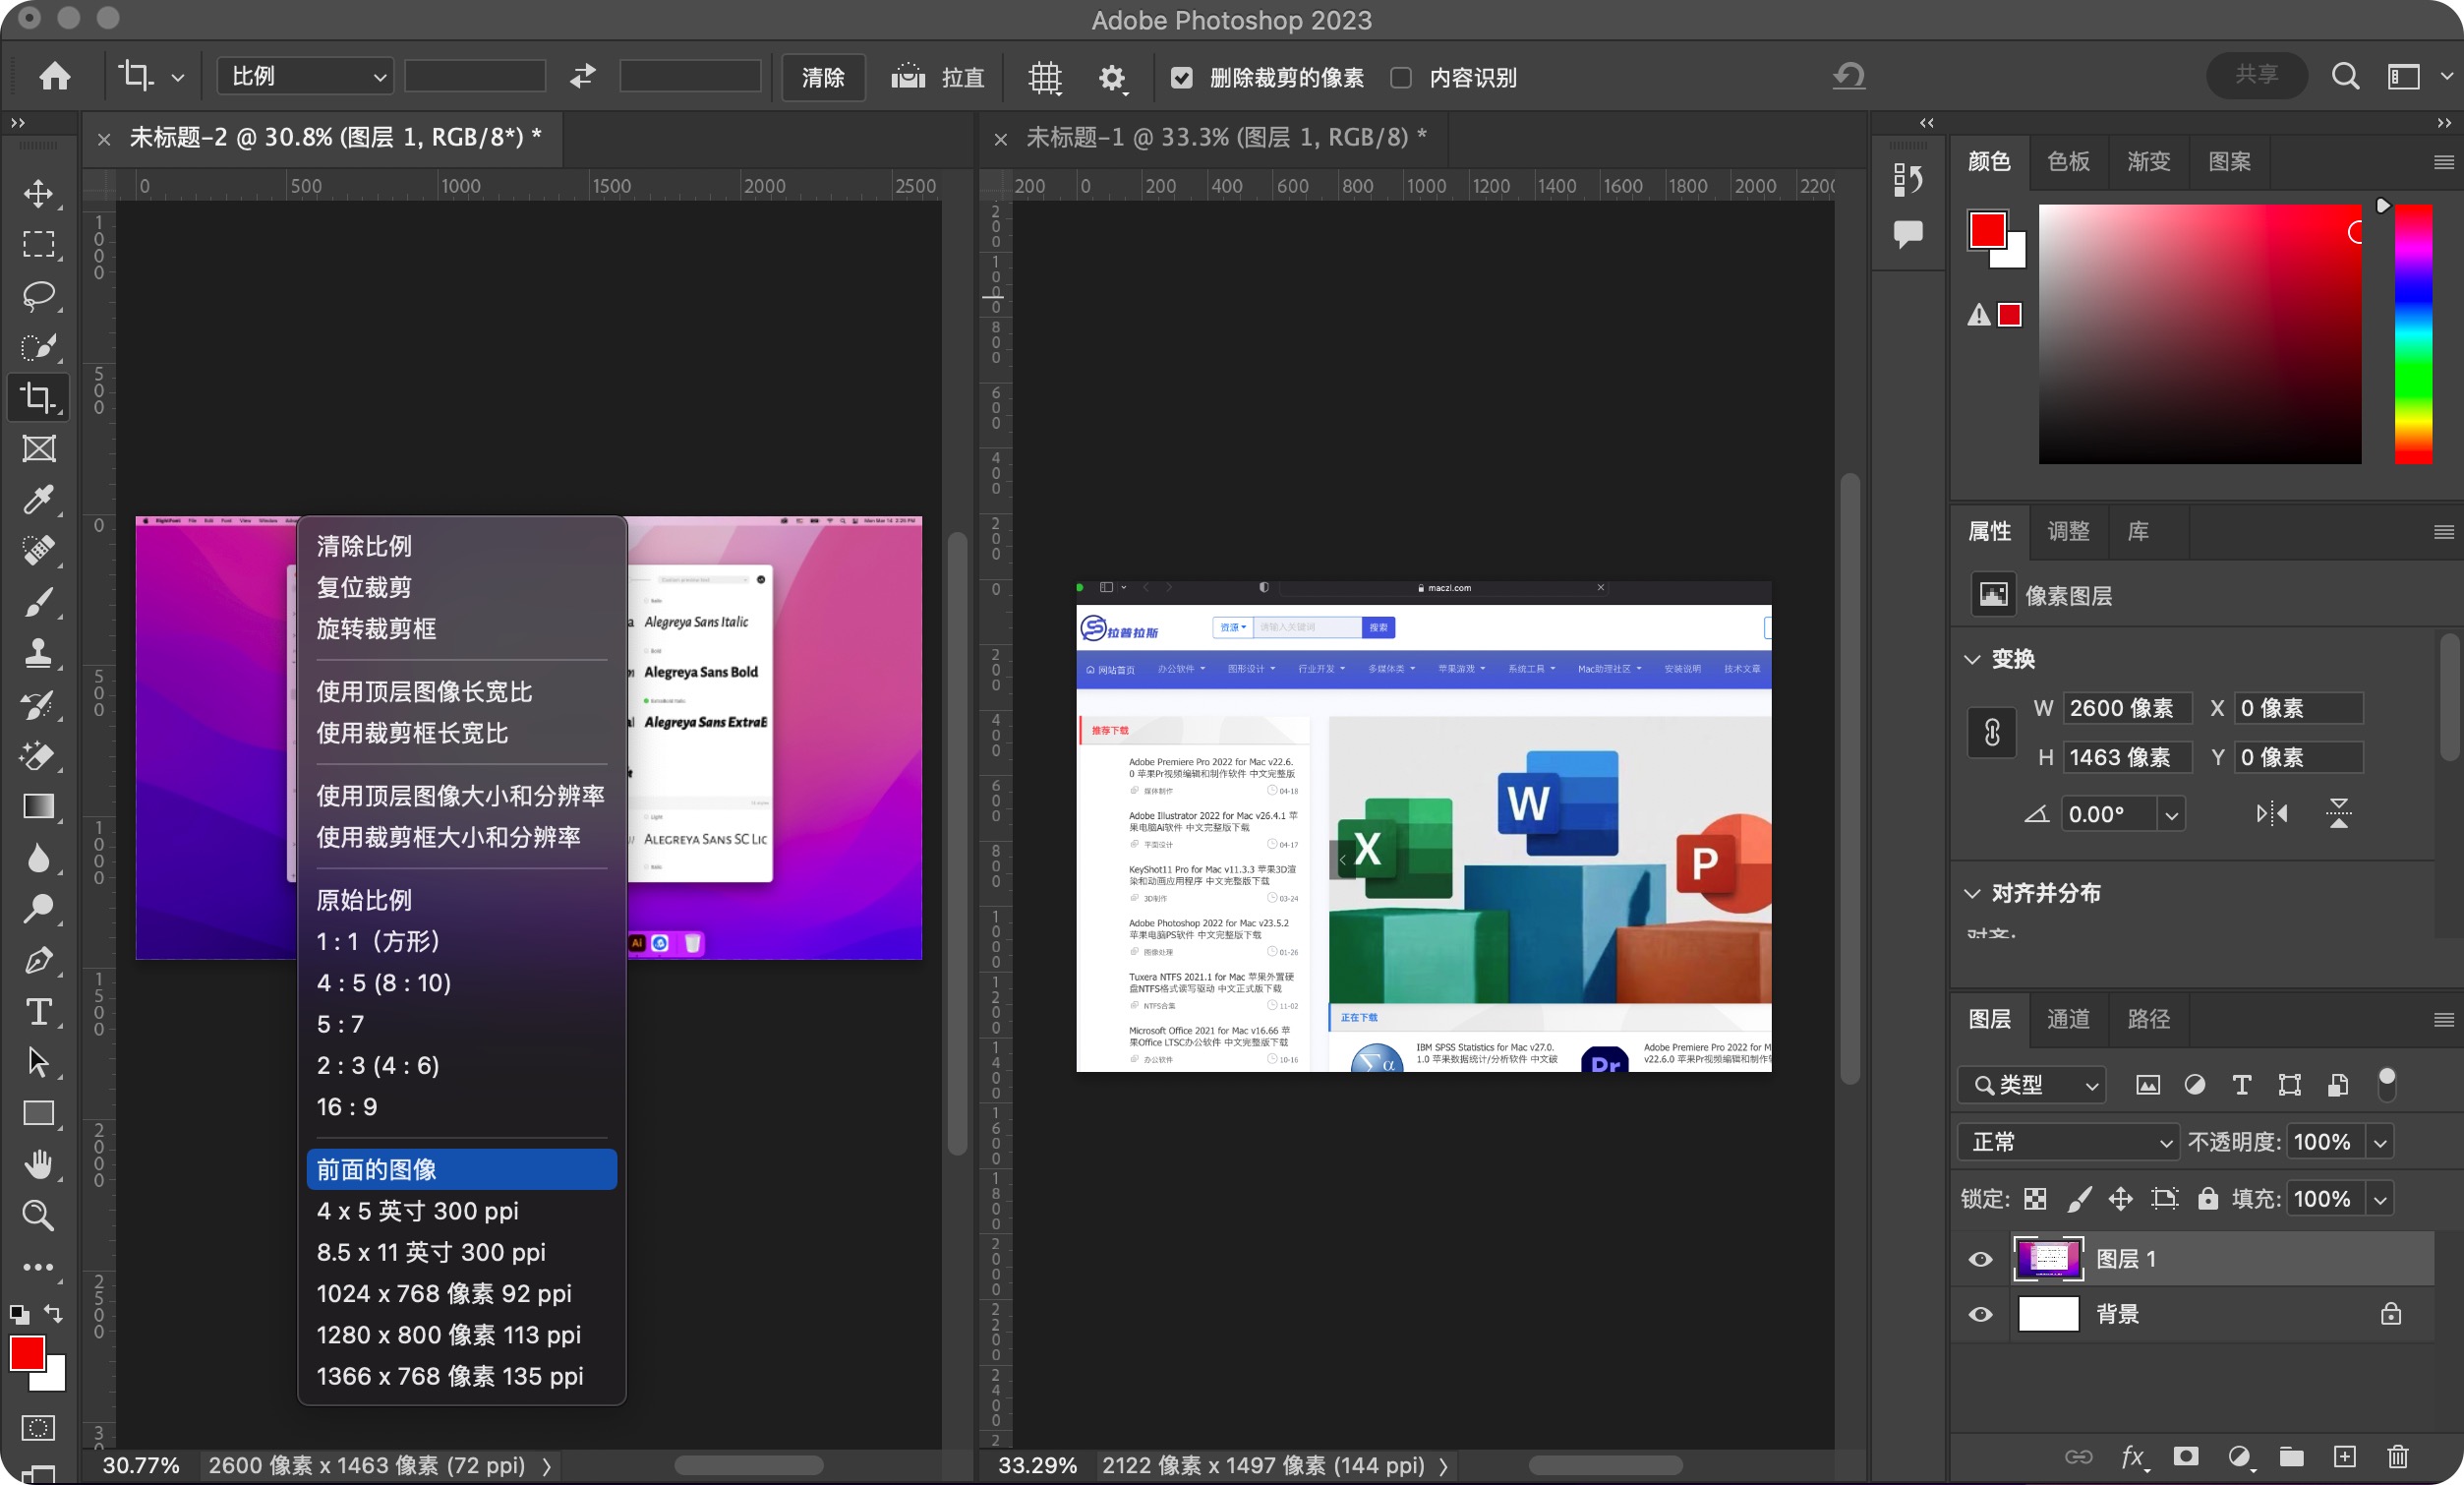Click foreground color in left toolbar

pyautogui.click(x=27, y=1354)
